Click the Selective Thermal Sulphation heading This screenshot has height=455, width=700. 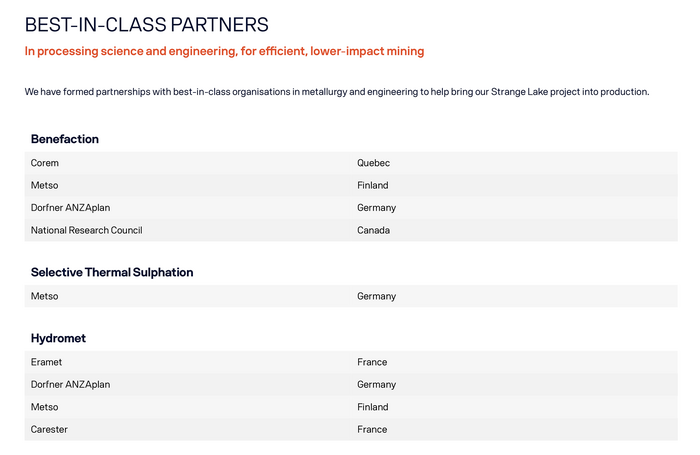pos(112,272)
